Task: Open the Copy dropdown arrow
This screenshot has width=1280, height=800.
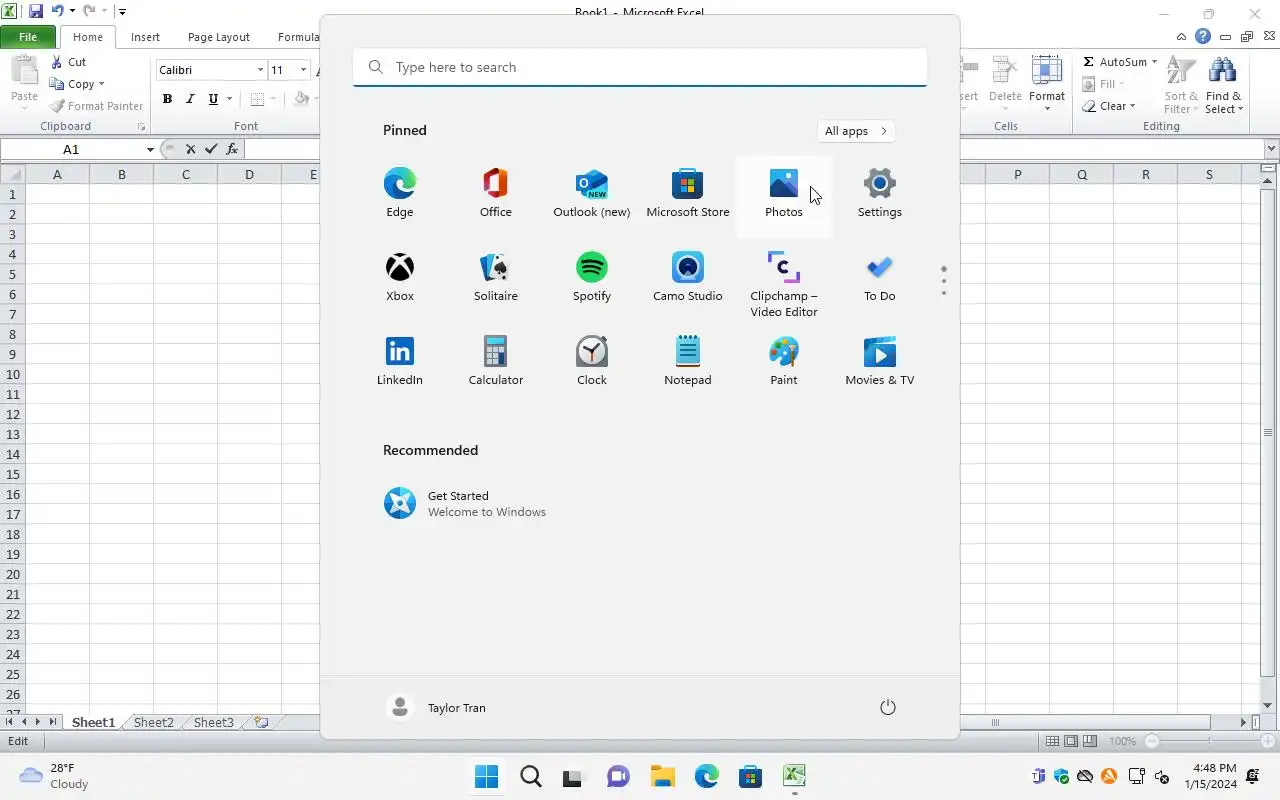Action: click(x=101, y=84)
